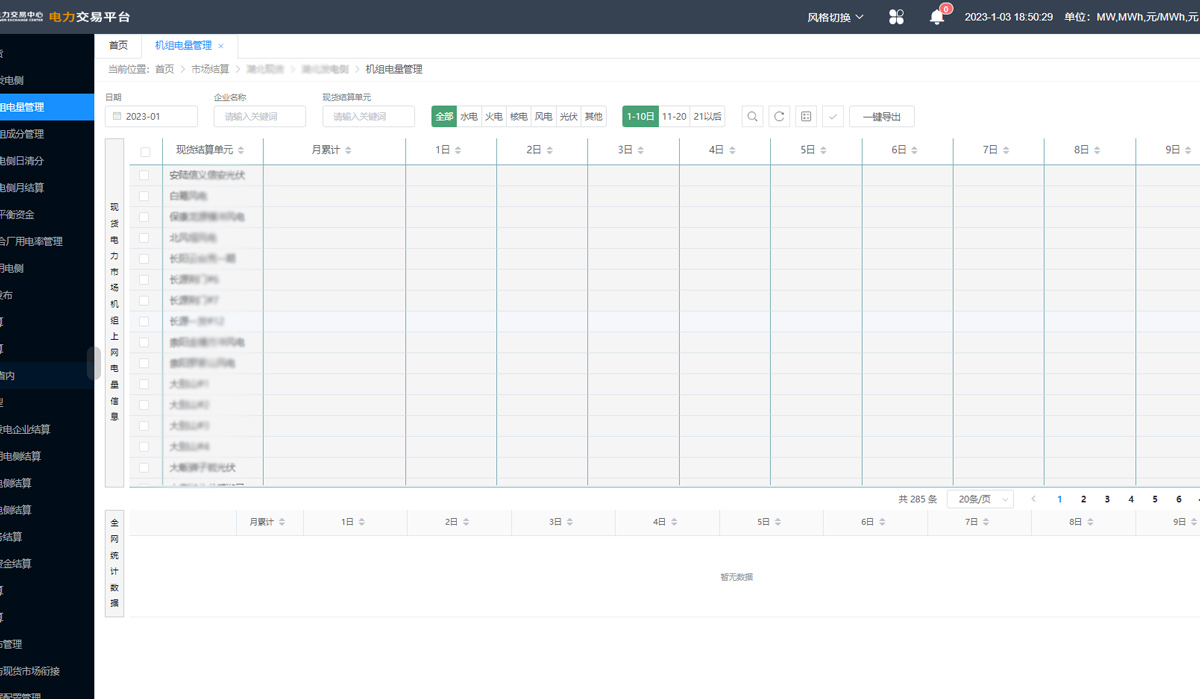Sort upper table by 现货结算单元 column

pos(243,150)
